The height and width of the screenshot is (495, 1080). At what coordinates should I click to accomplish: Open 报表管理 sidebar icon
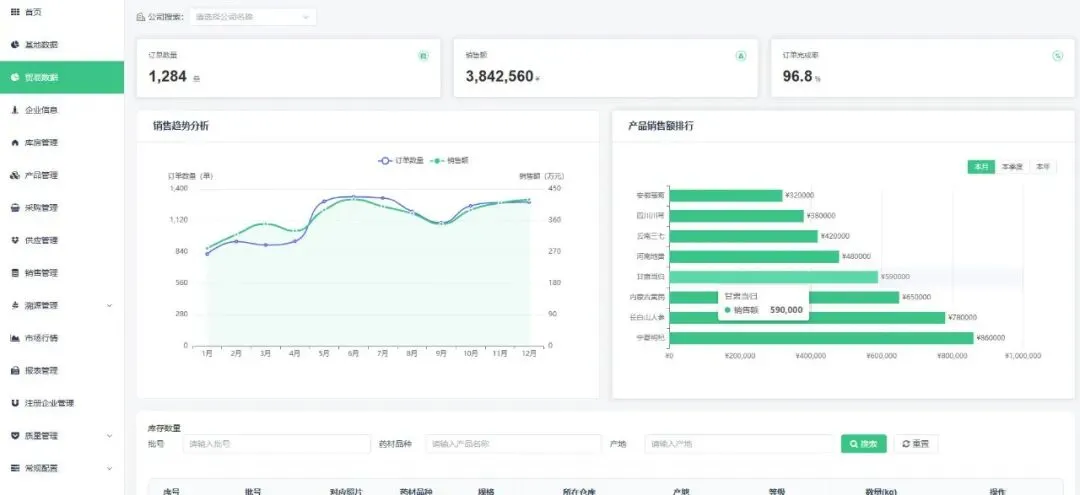coord(15,370)
